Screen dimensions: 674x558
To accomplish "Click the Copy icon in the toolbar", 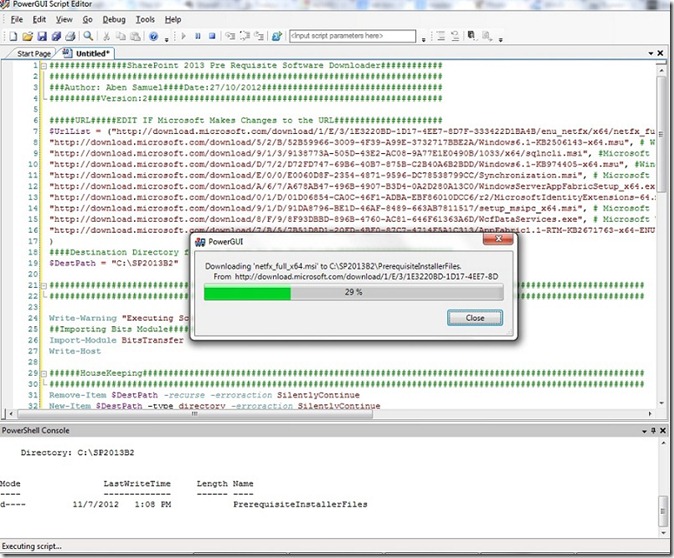I will point(121,37).
